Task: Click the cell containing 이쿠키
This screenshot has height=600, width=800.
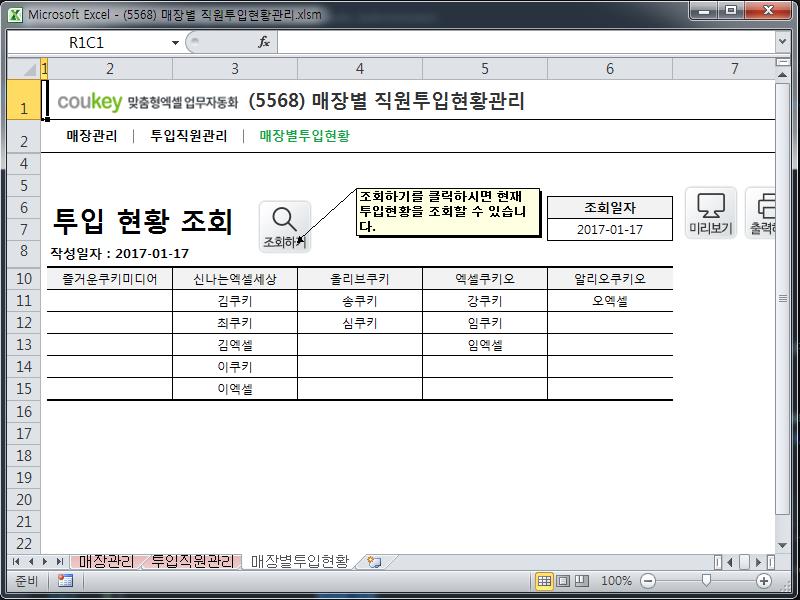Action: click(x=235, y=367)
